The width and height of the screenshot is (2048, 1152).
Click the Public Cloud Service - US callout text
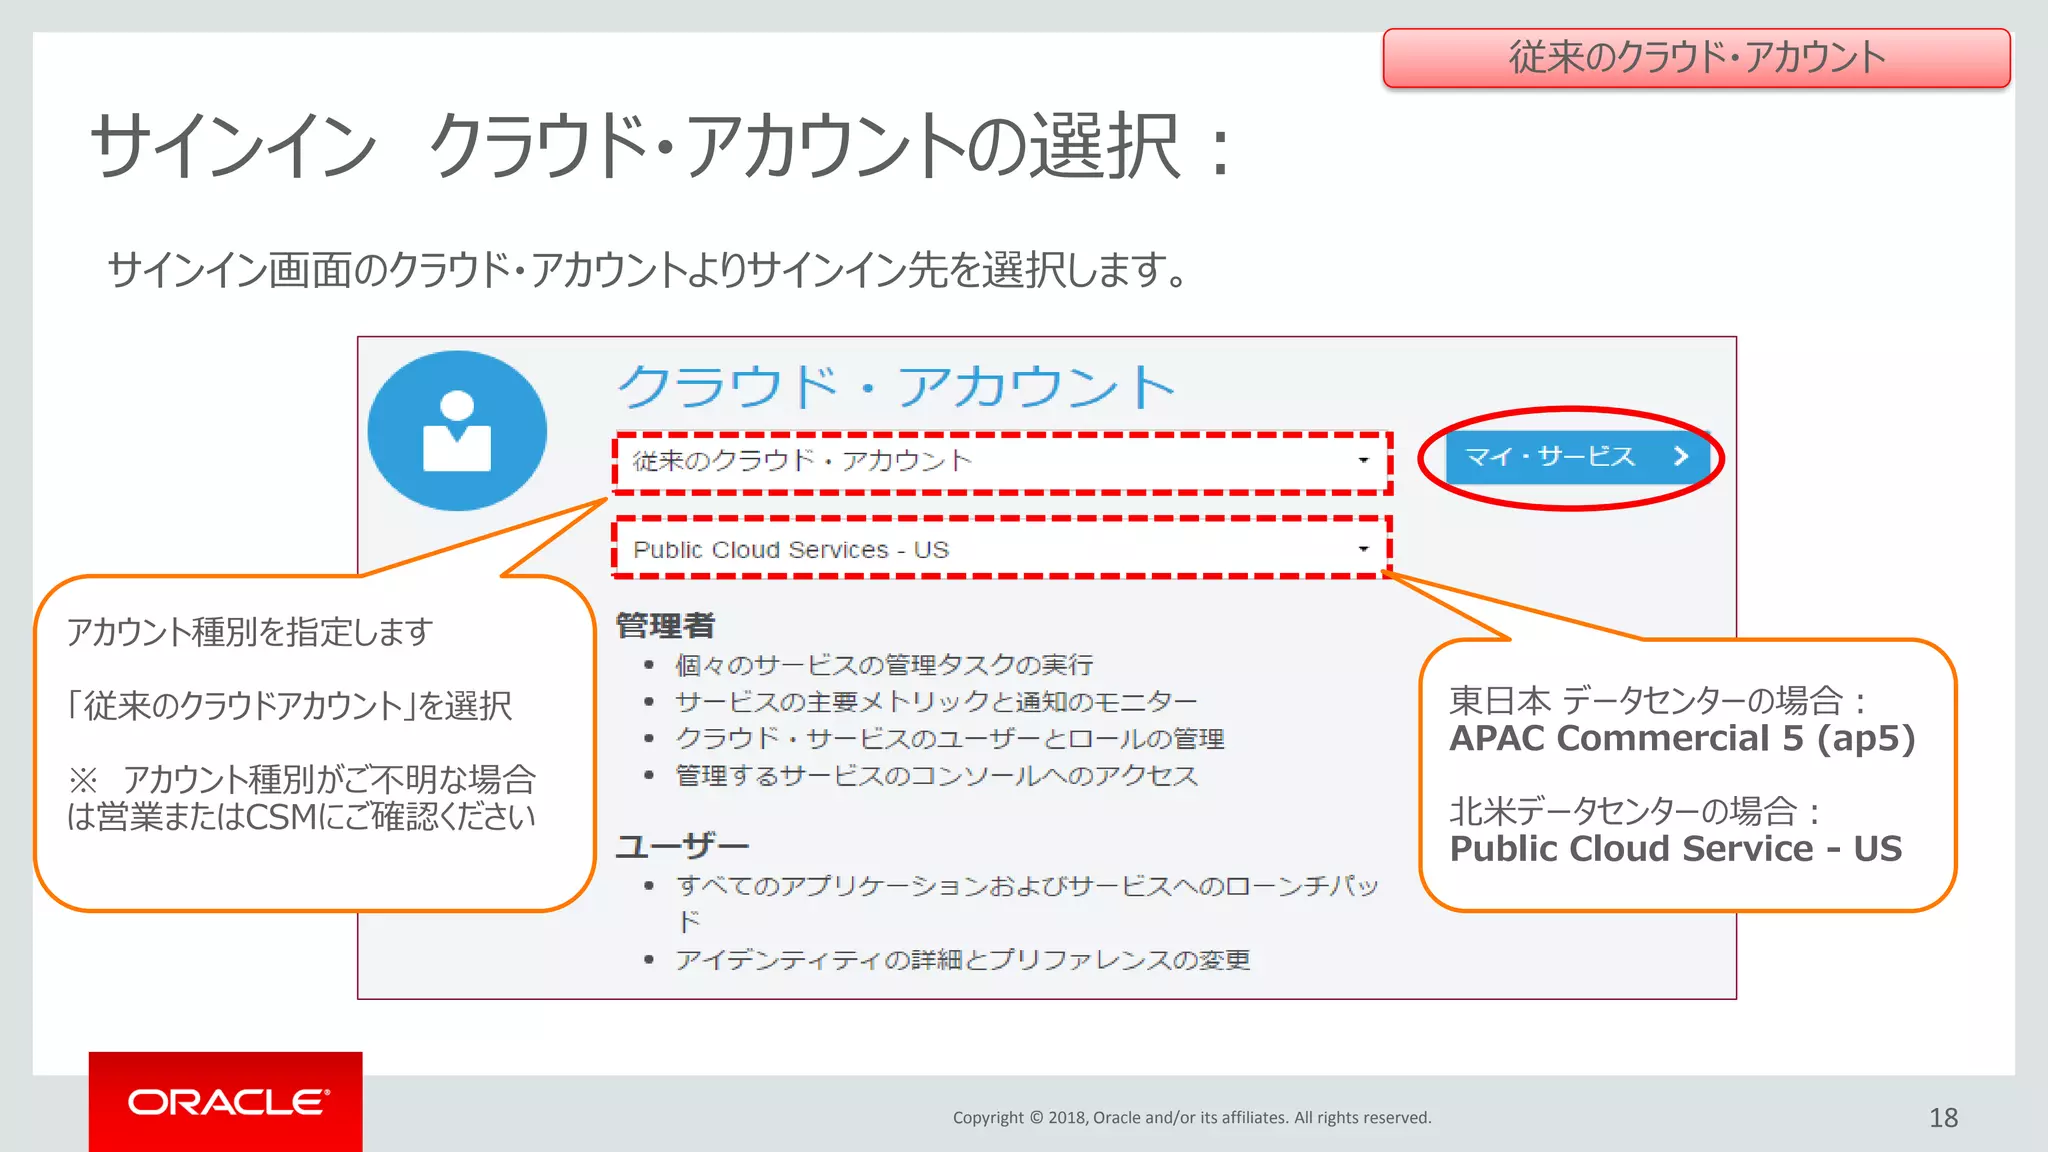[x=1676, y=848]
